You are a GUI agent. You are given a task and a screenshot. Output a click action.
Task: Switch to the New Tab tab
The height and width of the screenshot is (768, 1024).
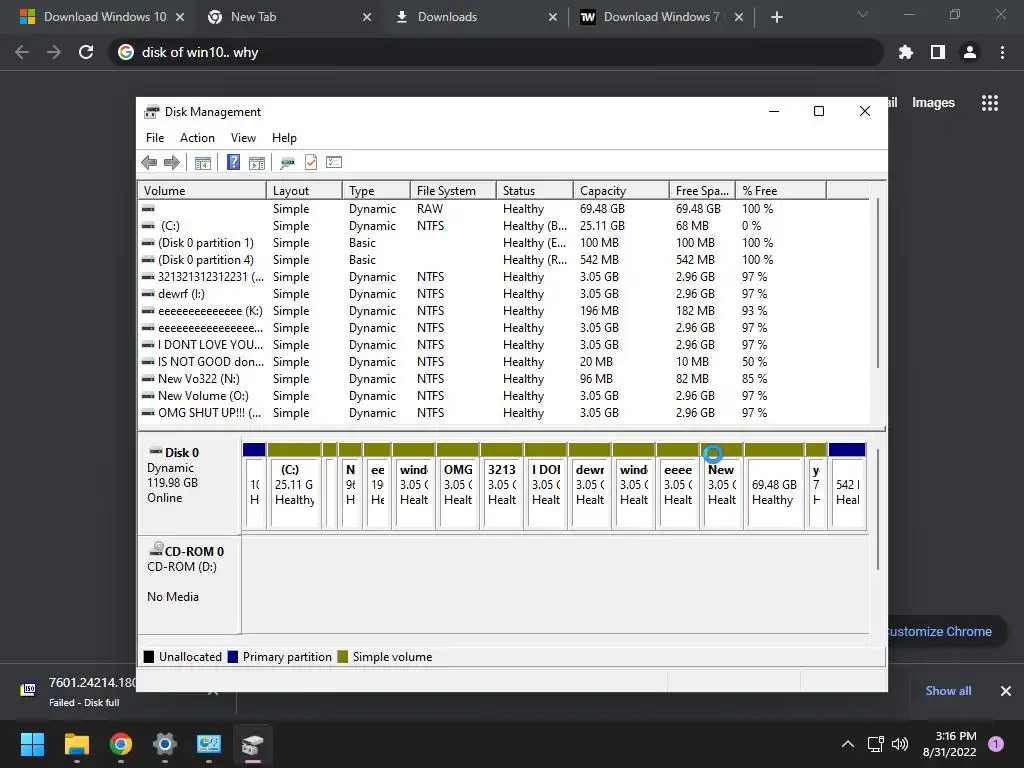point(287,17)
